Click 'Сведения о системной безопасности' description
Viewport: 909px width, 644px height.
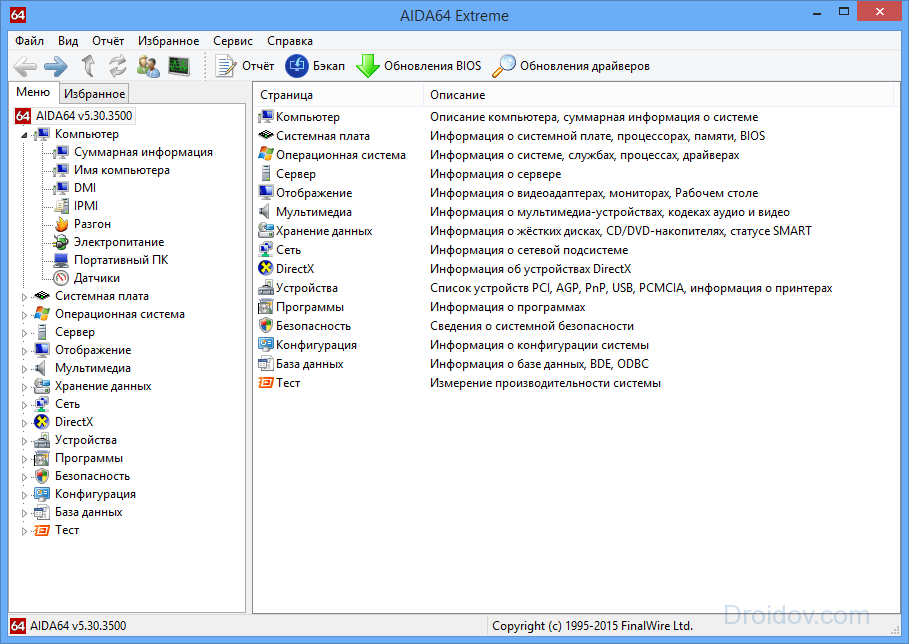(532, 326)
